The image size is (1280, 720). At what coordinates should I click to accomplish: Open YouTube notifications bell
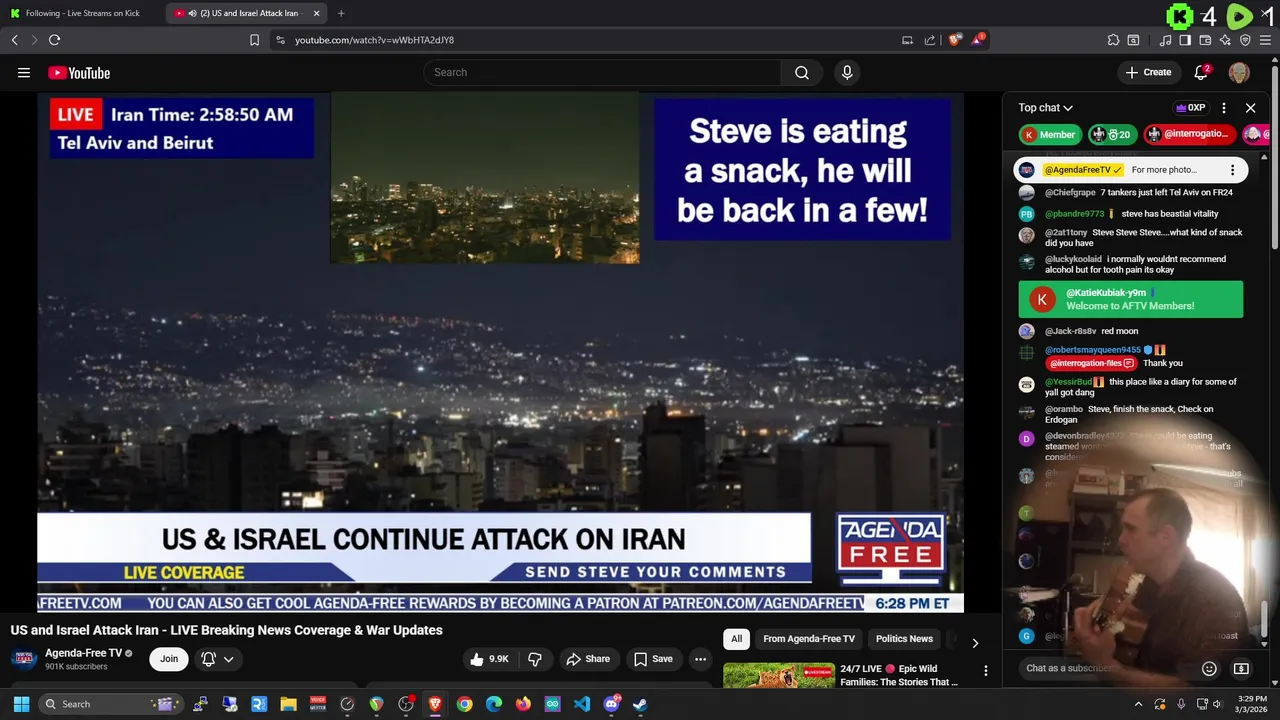1202,72
